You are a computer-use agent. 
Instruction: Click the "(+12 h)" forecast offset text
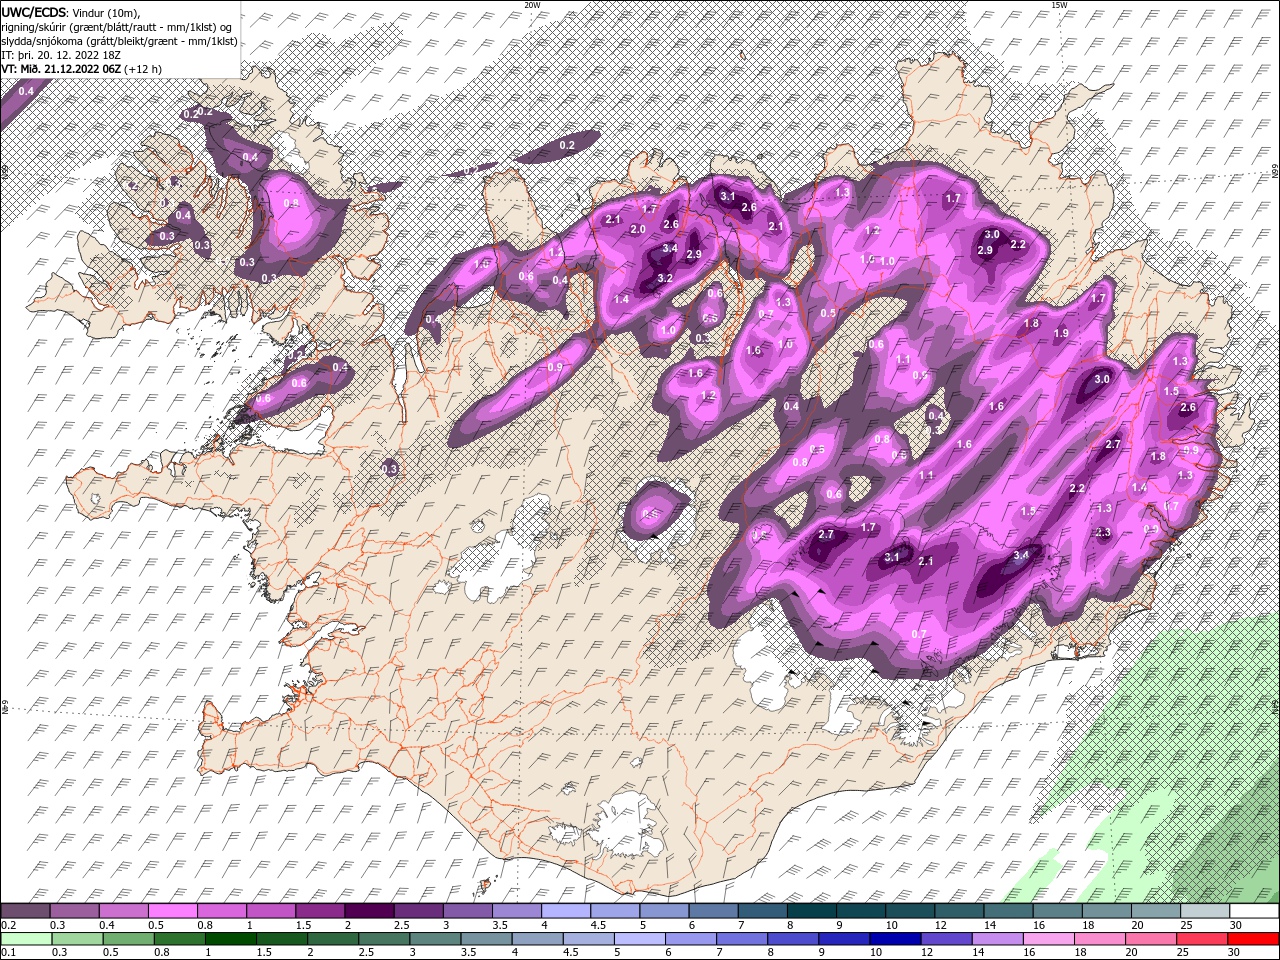(143, 69)
